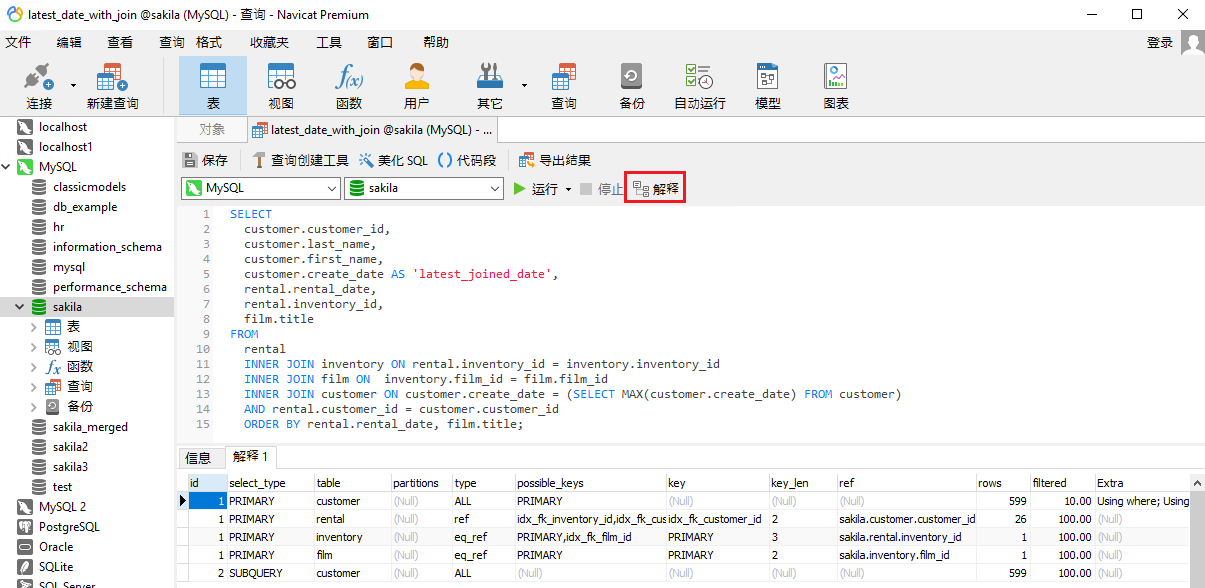Click 美化 SQL (Beautify SQL)
1205x588 pixels.
[x=393, y=160]
